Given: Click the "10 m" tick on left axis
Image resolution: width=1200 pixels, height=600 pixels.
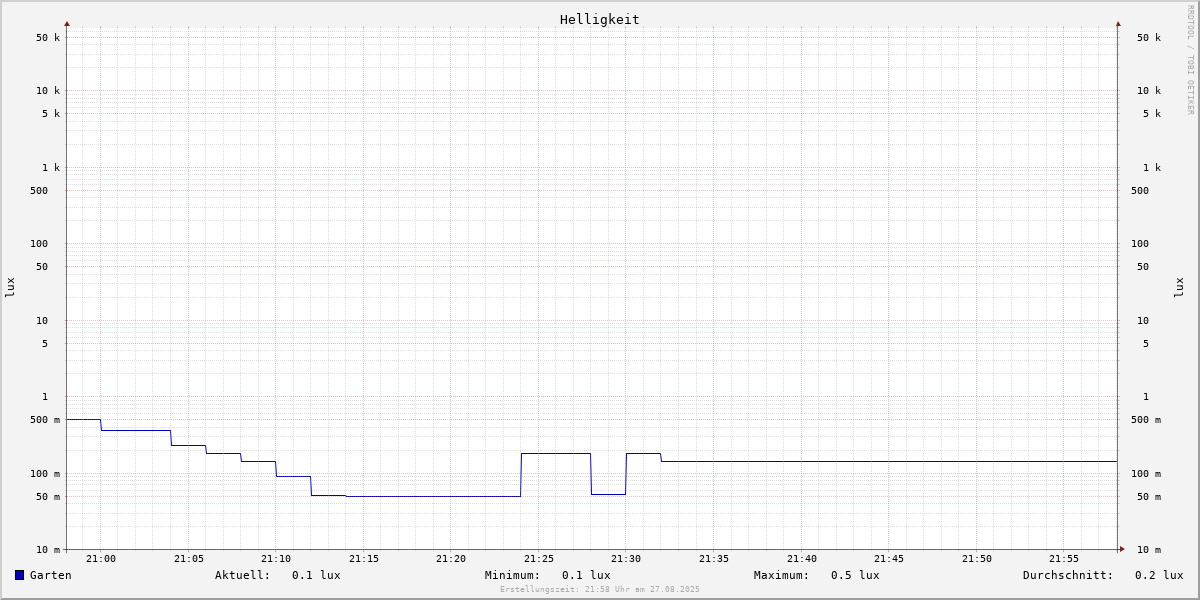Looking at the screenshot, I should [48, 550].
